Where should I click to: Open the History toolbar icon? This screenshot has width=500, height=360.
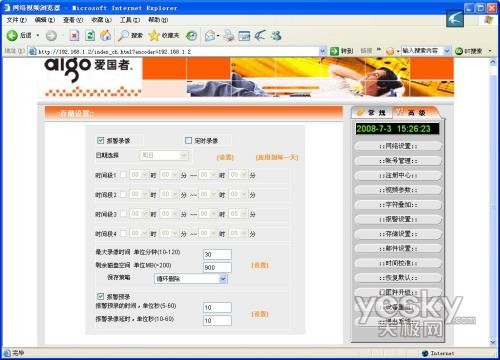point(191,35)
